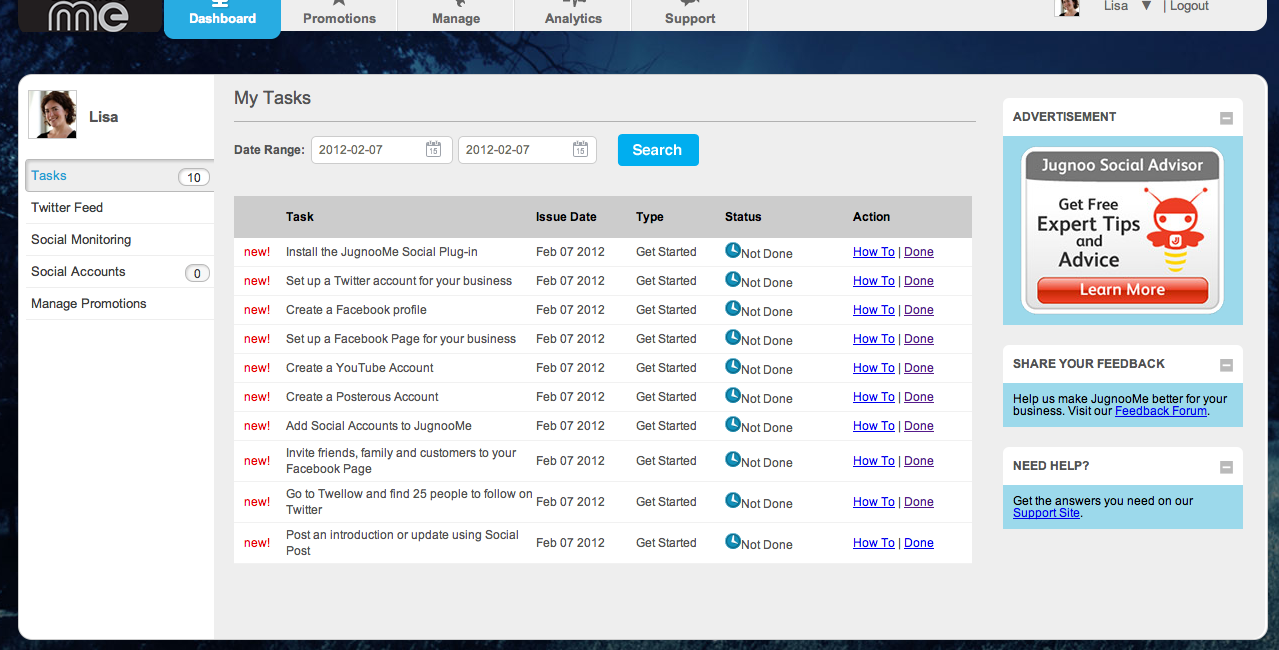
Task: Open calendar picker for end date
Action: click(x=580, y=149)
